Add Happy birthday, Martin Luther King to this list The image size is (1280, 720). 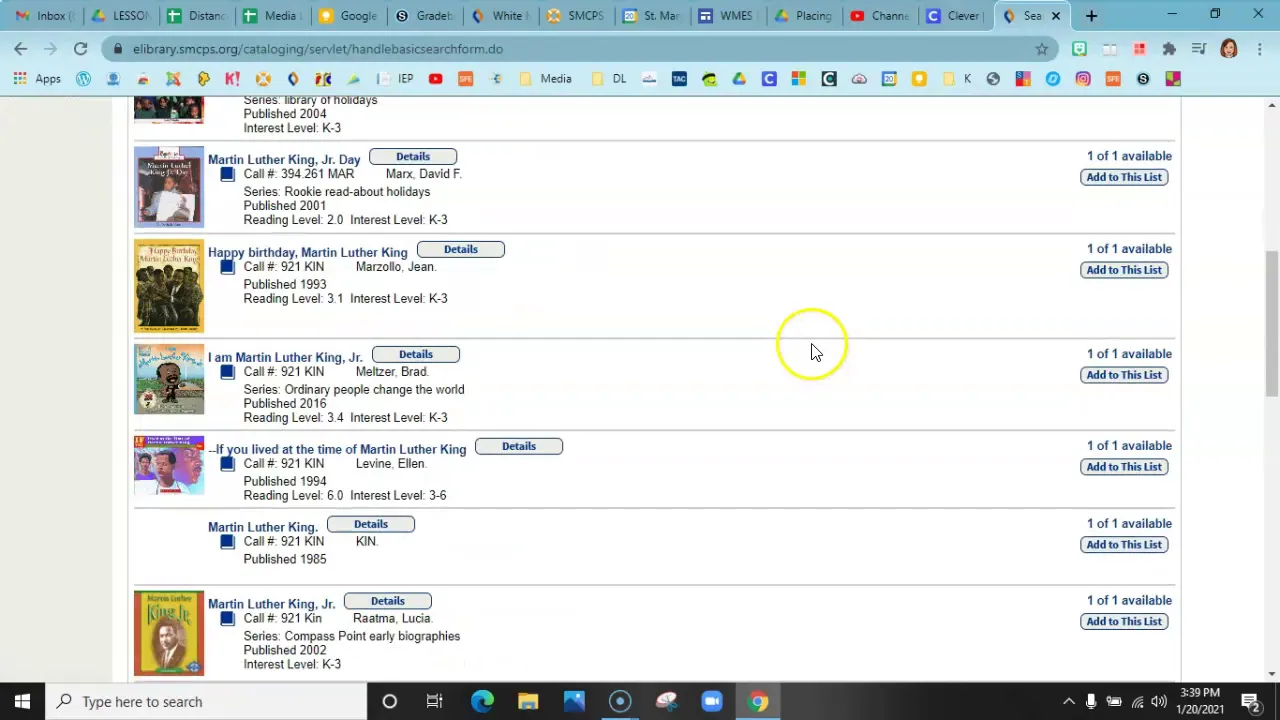coord(1124,270)
